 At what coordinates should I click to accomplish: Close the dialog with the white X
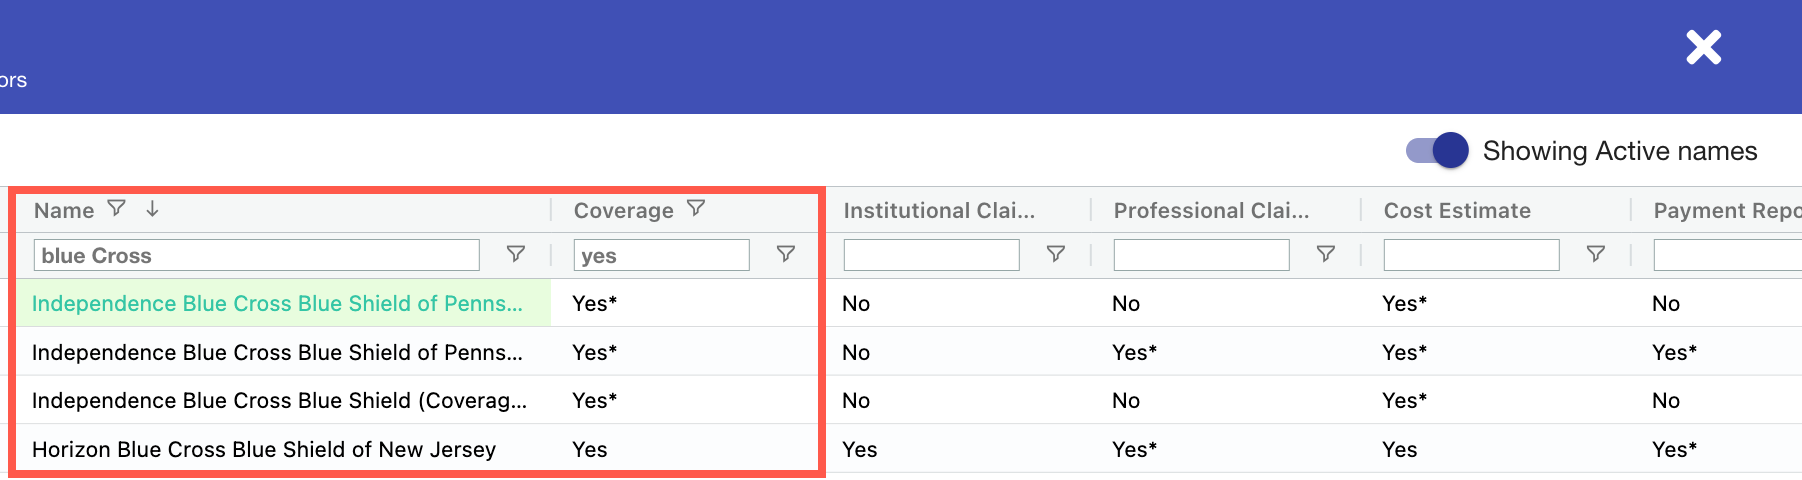[1703, 47]
